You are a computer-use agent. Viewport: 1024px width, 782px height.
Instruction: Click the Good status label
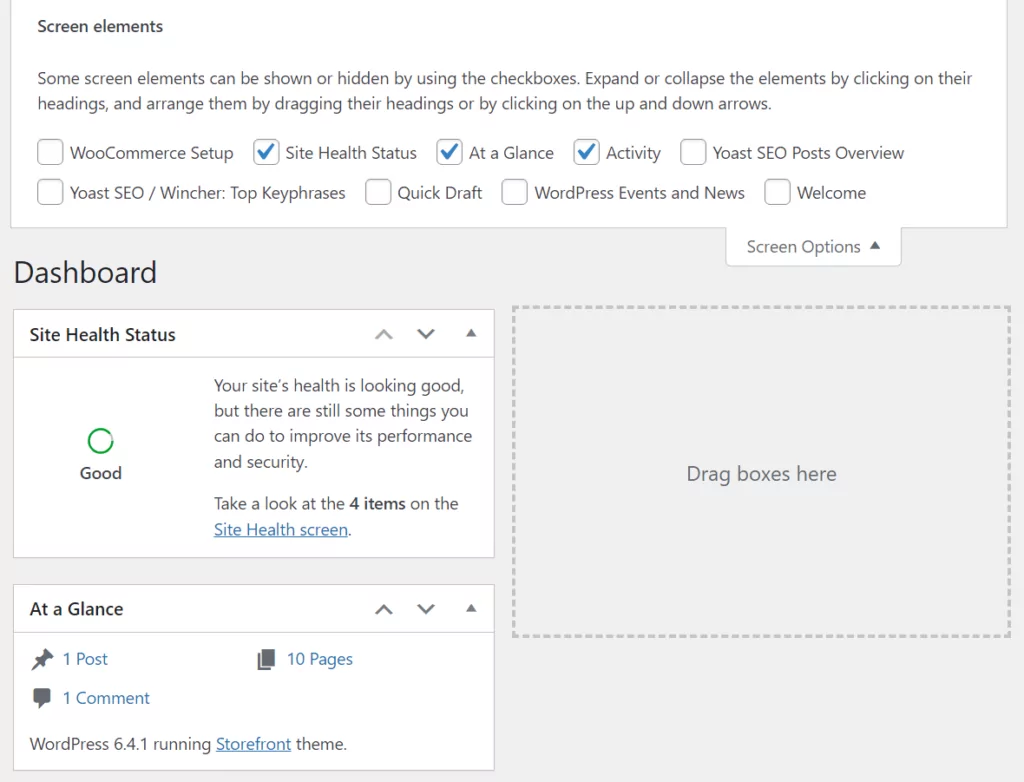101,473
